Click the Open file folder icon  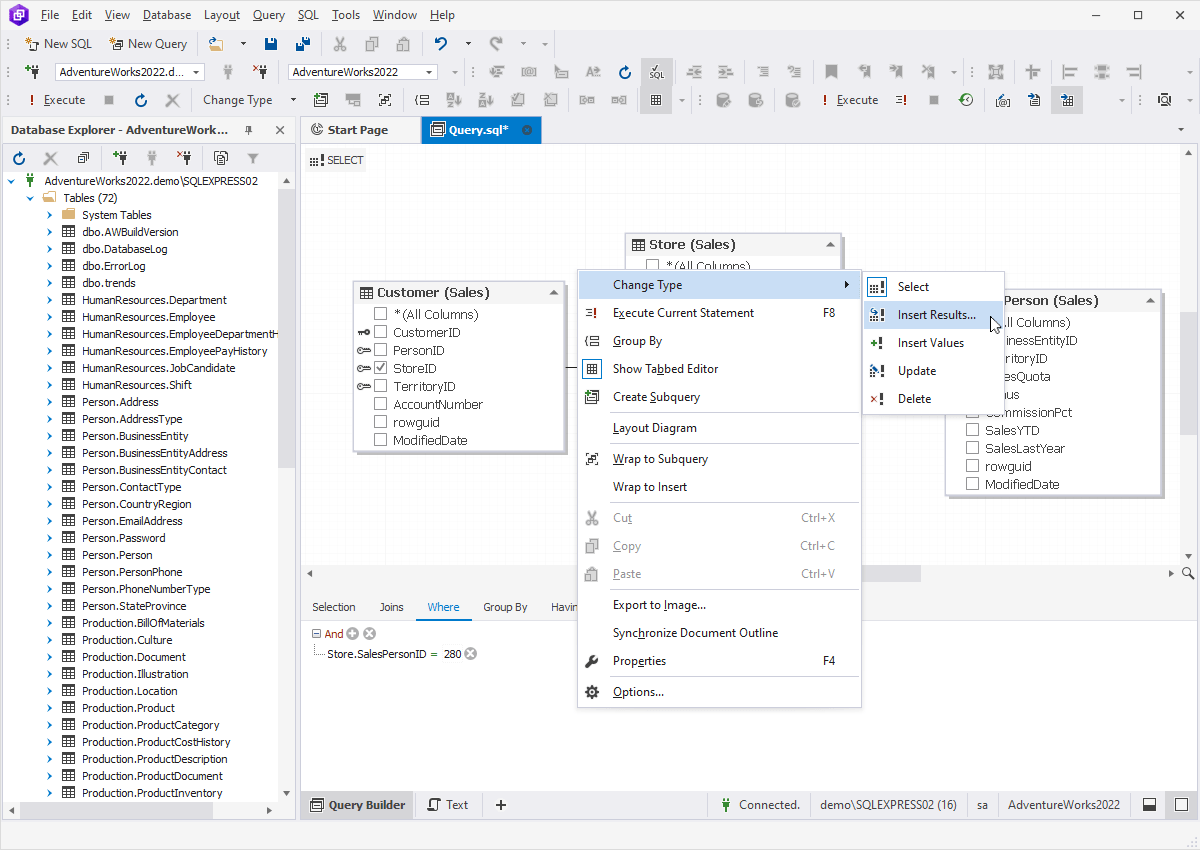coord(216,44)
